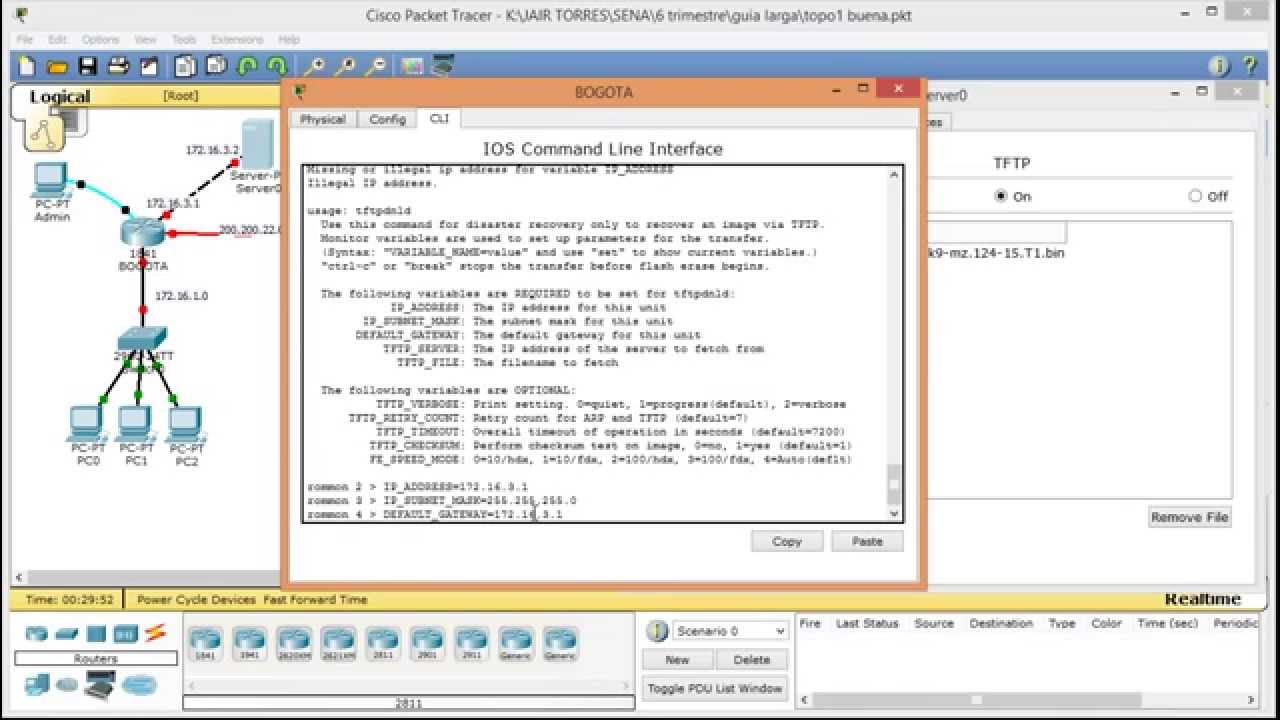Select the WAN Emulation cloud icon
This screenshot has height=720, width=1280.
coord(67,685)
